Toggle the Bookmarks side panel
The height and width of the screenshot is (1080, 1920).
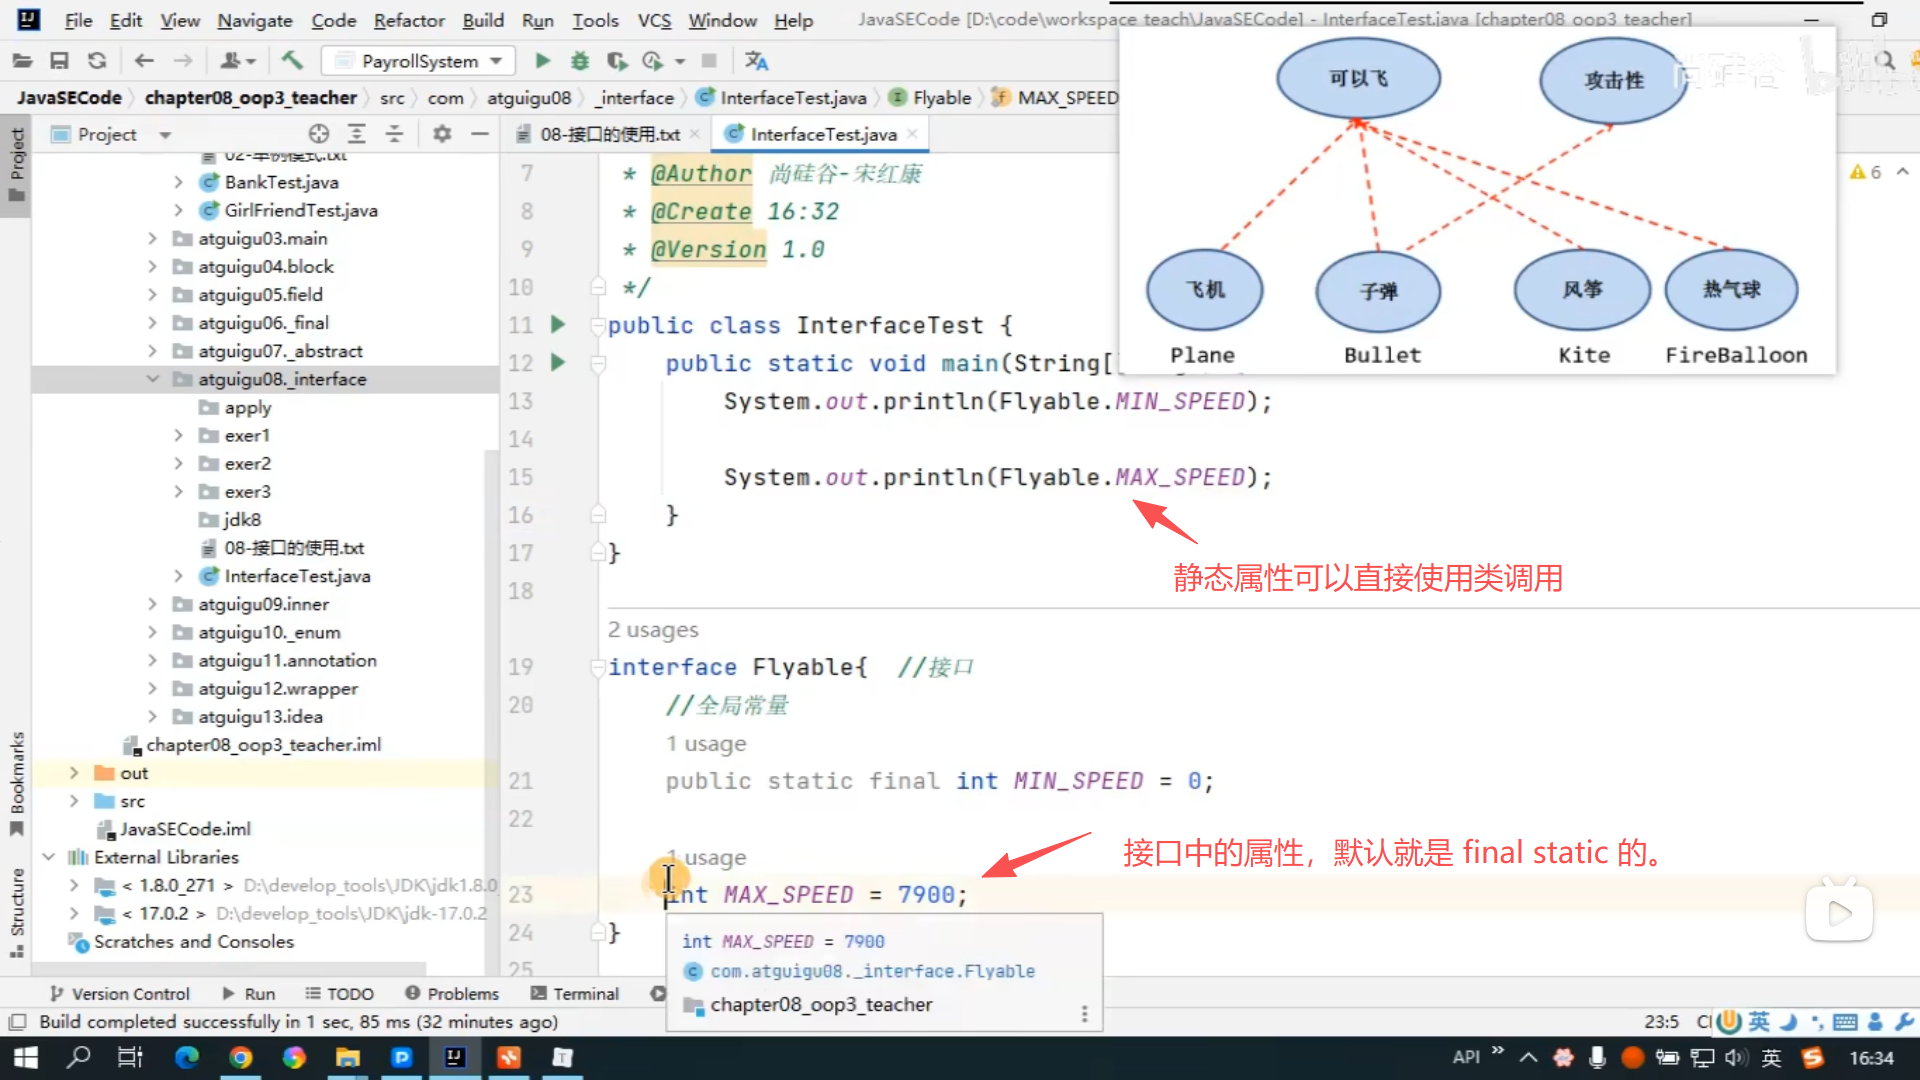point(17,782)
